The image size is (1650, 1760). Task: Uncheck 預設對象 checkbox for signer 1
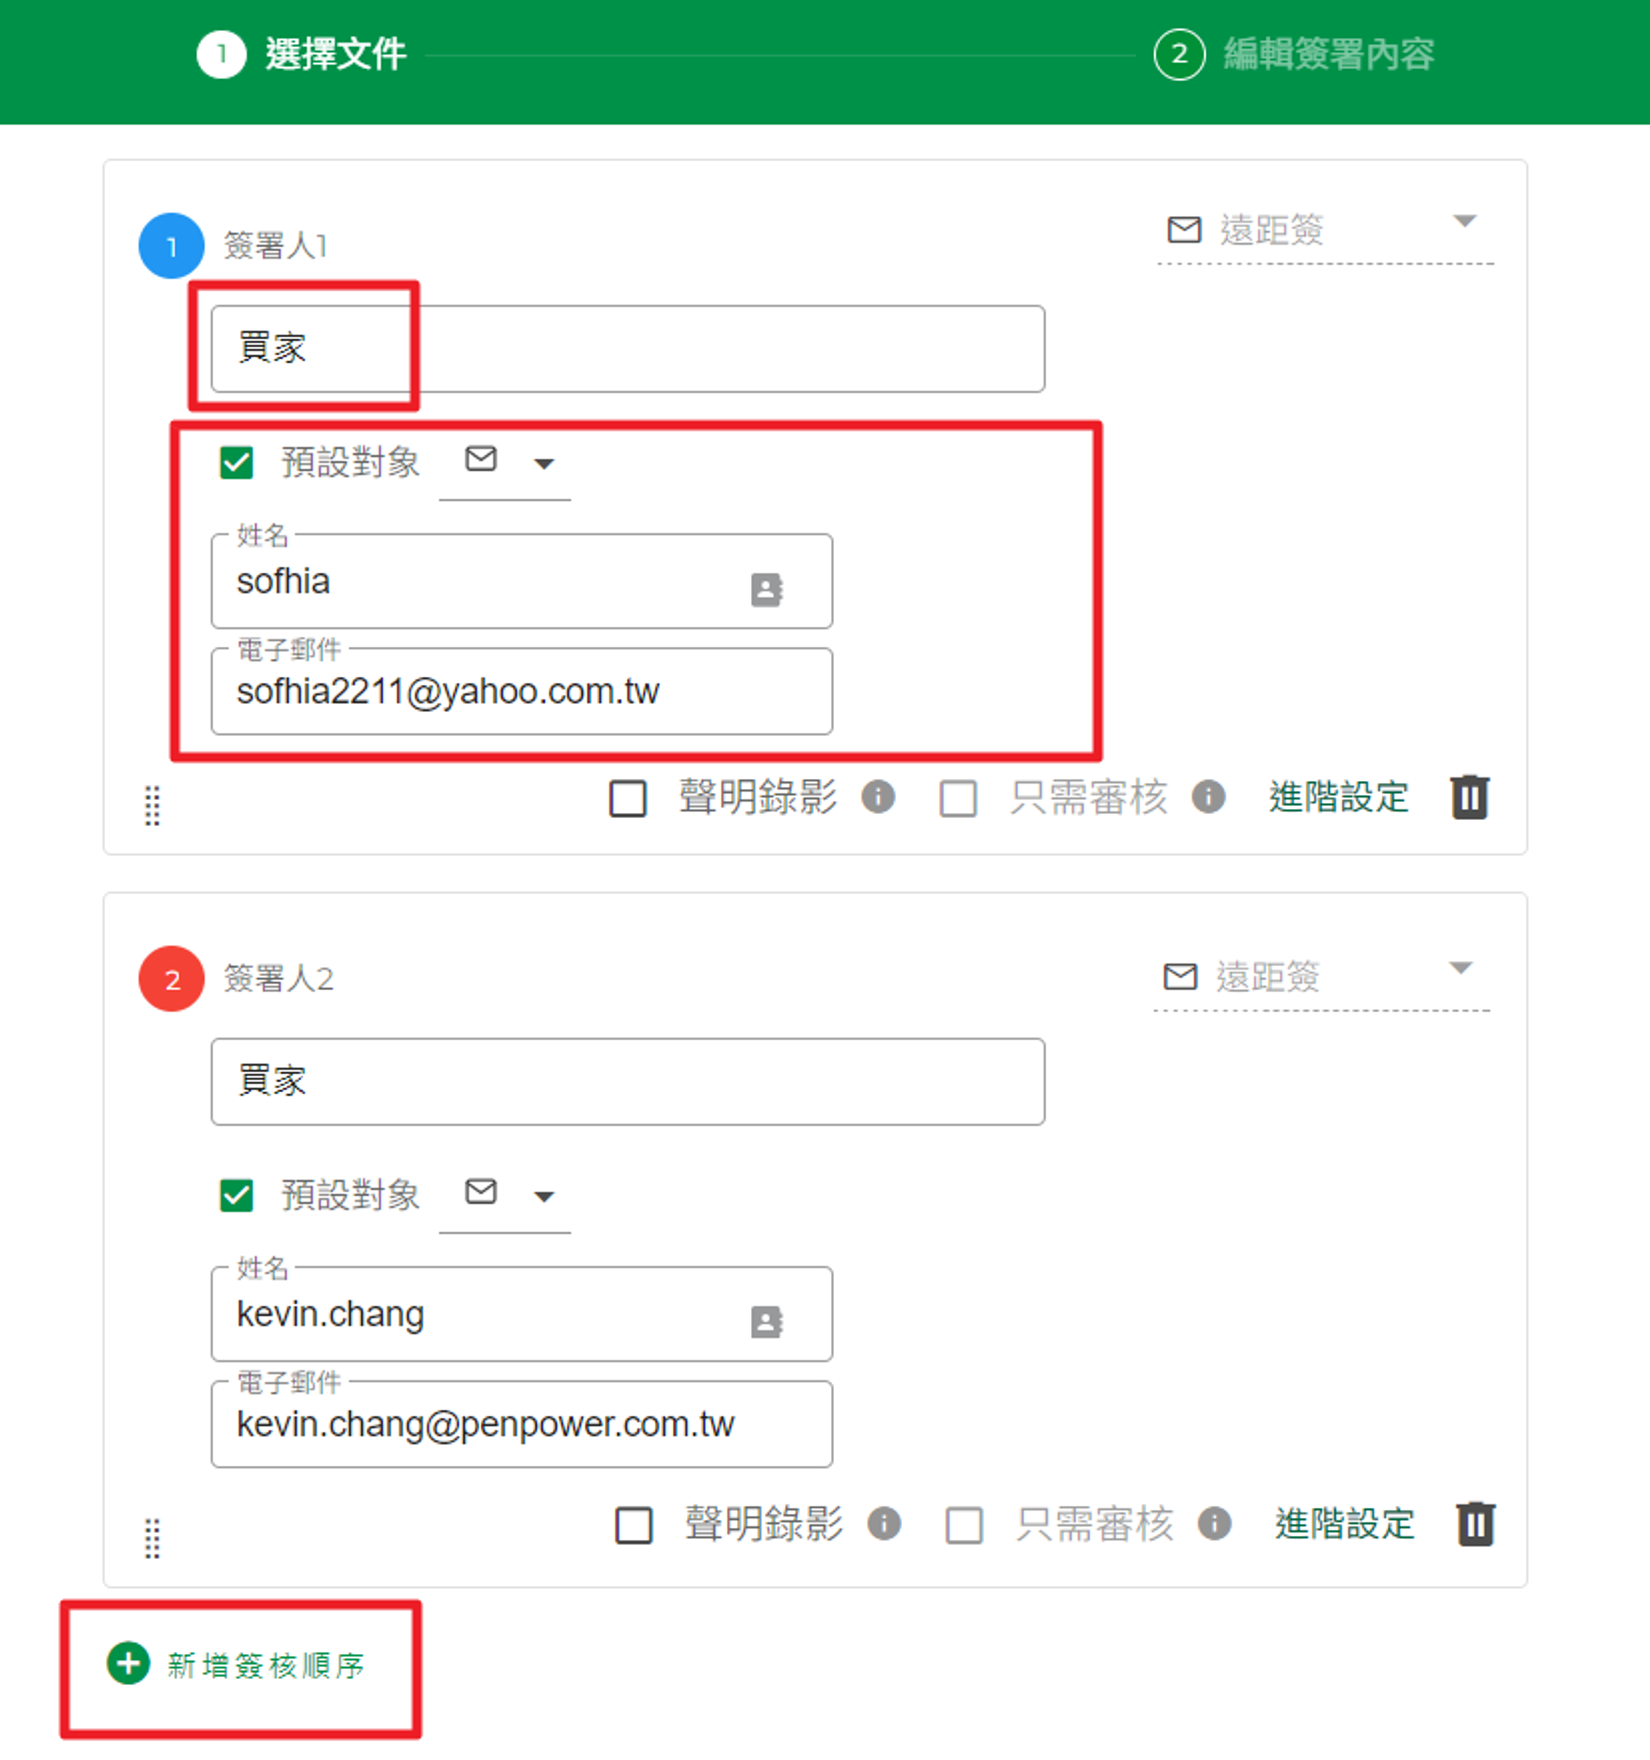(237, 463)
